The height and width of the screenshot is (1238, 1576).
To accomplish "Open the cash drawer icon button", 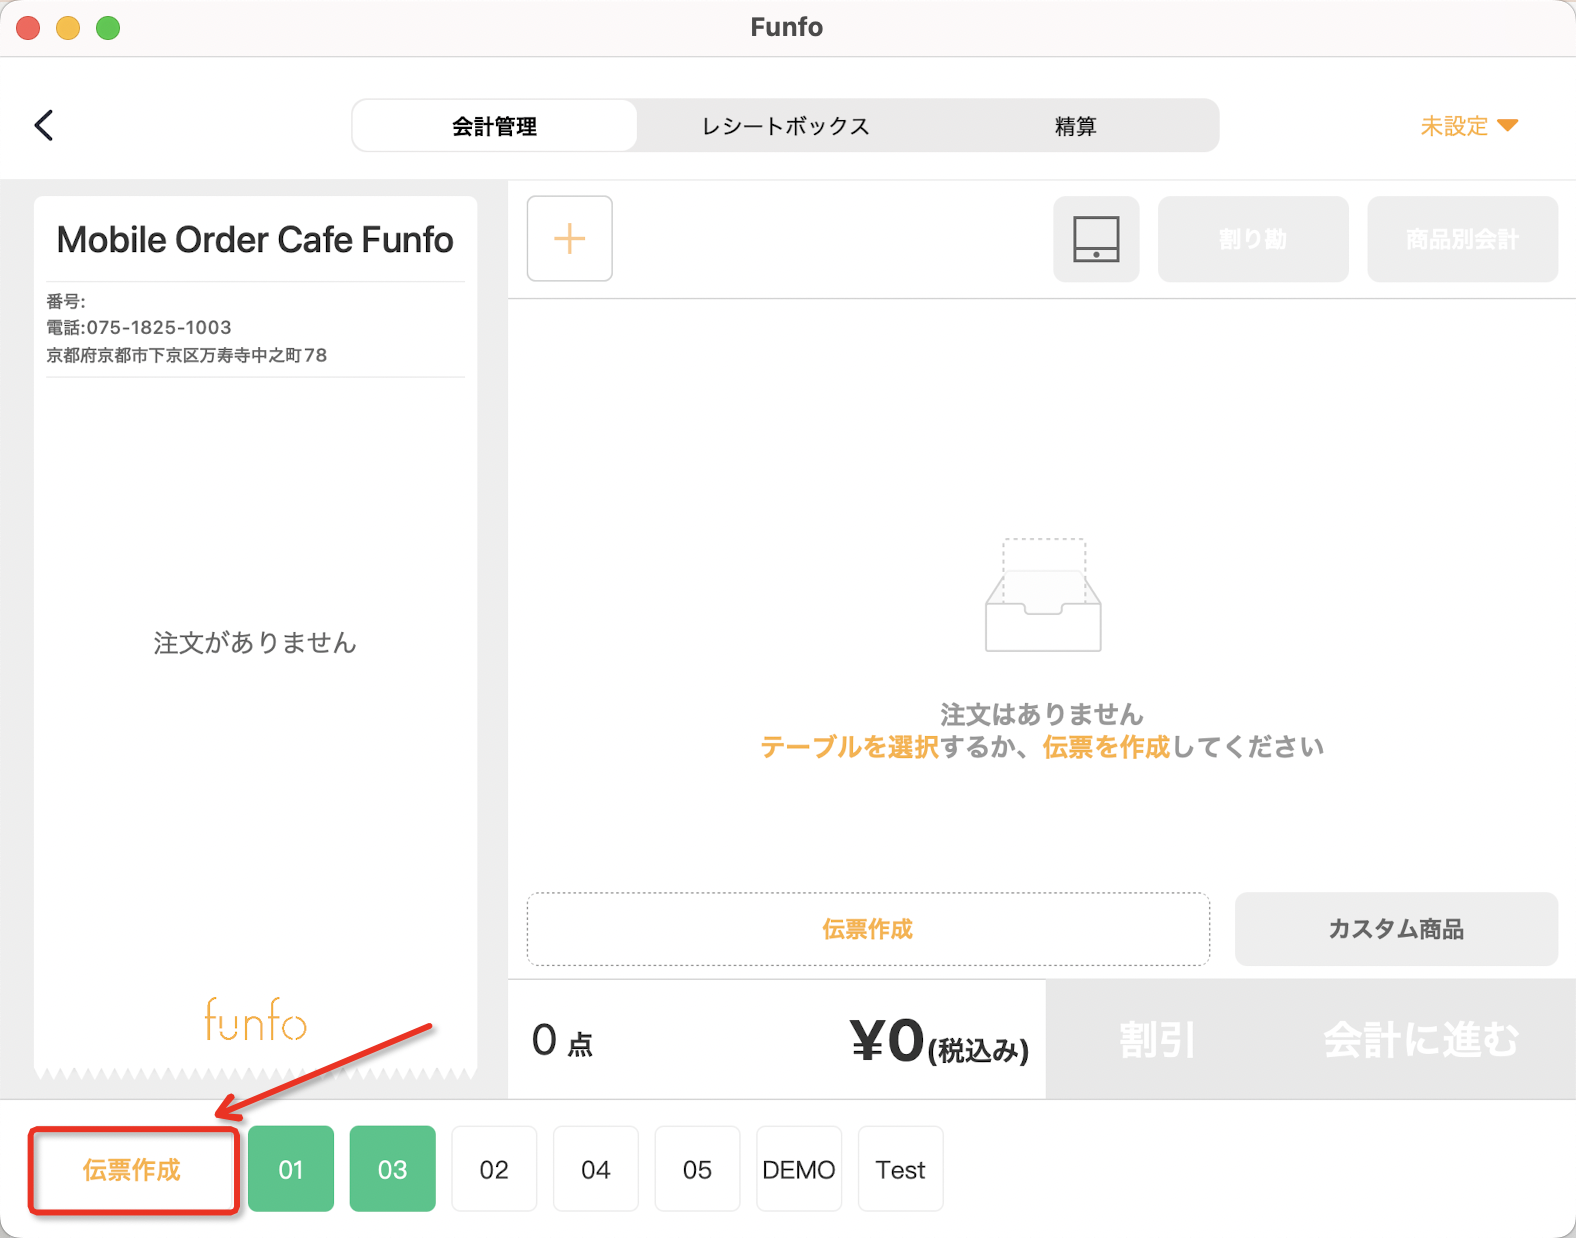I will click(1096, 239).
